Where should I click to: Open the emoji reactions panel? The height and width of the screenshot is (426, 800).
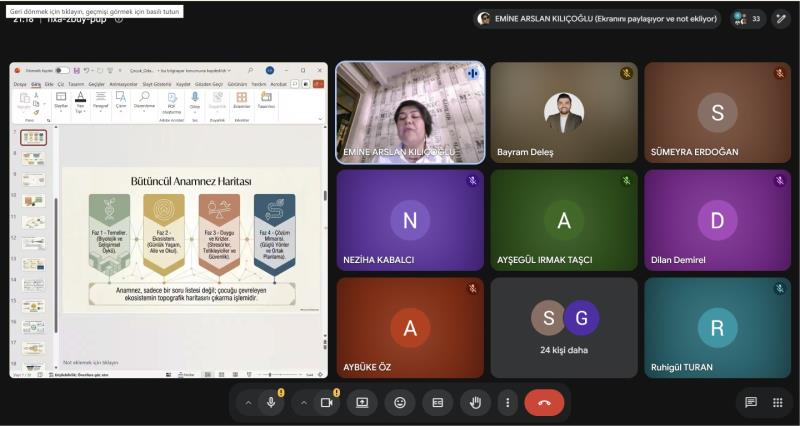coord(400,403)
